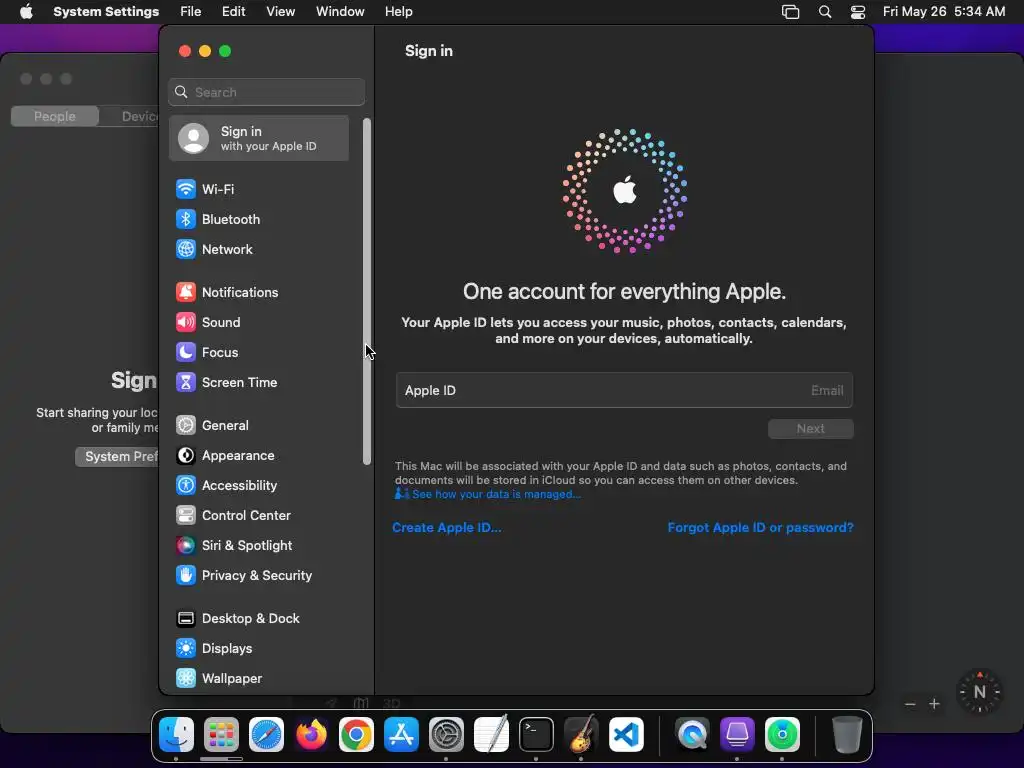This screenshot has height=768, width=1024.
Task: Open Siri & Spotlight icon
Action: click(185, 546)
